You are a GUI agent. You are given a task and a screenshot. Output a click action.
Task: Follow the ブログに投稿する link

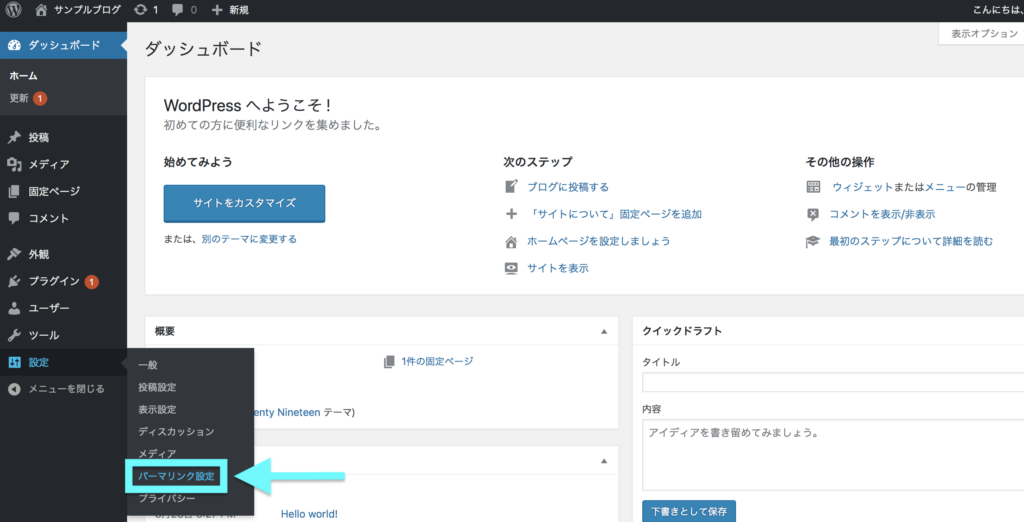(x=568, y=187)
